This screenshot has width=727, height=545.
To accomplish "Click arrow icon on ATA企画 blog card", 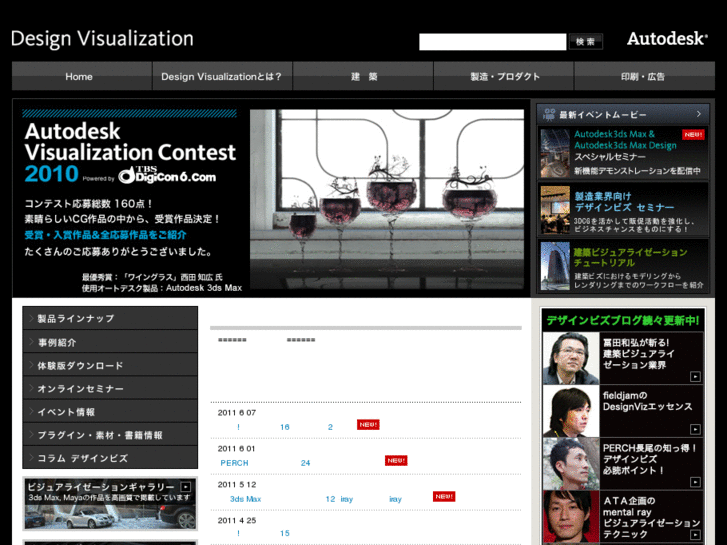I will coord(695,535).
